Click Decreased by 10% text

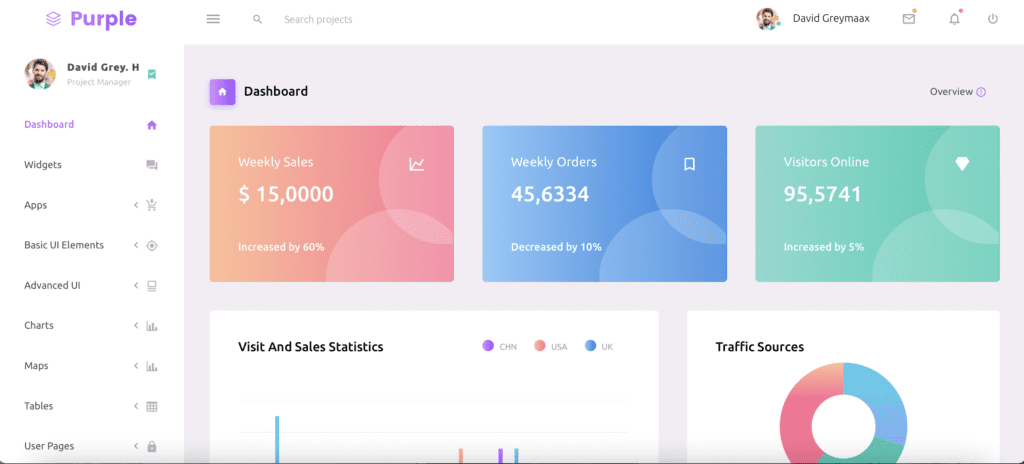(556, 247)
